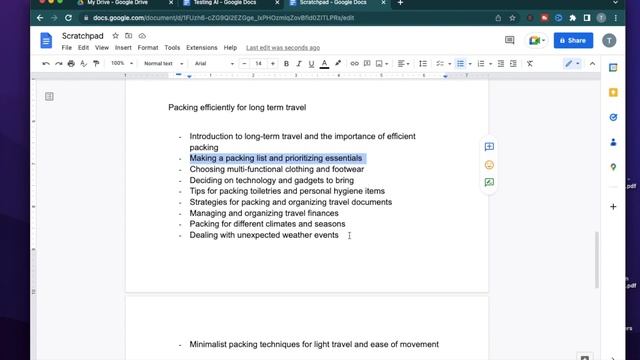Open Tasks in the side panel
Image resolution: width=640 pixels, height=360 pixels.
click(613, 118)
